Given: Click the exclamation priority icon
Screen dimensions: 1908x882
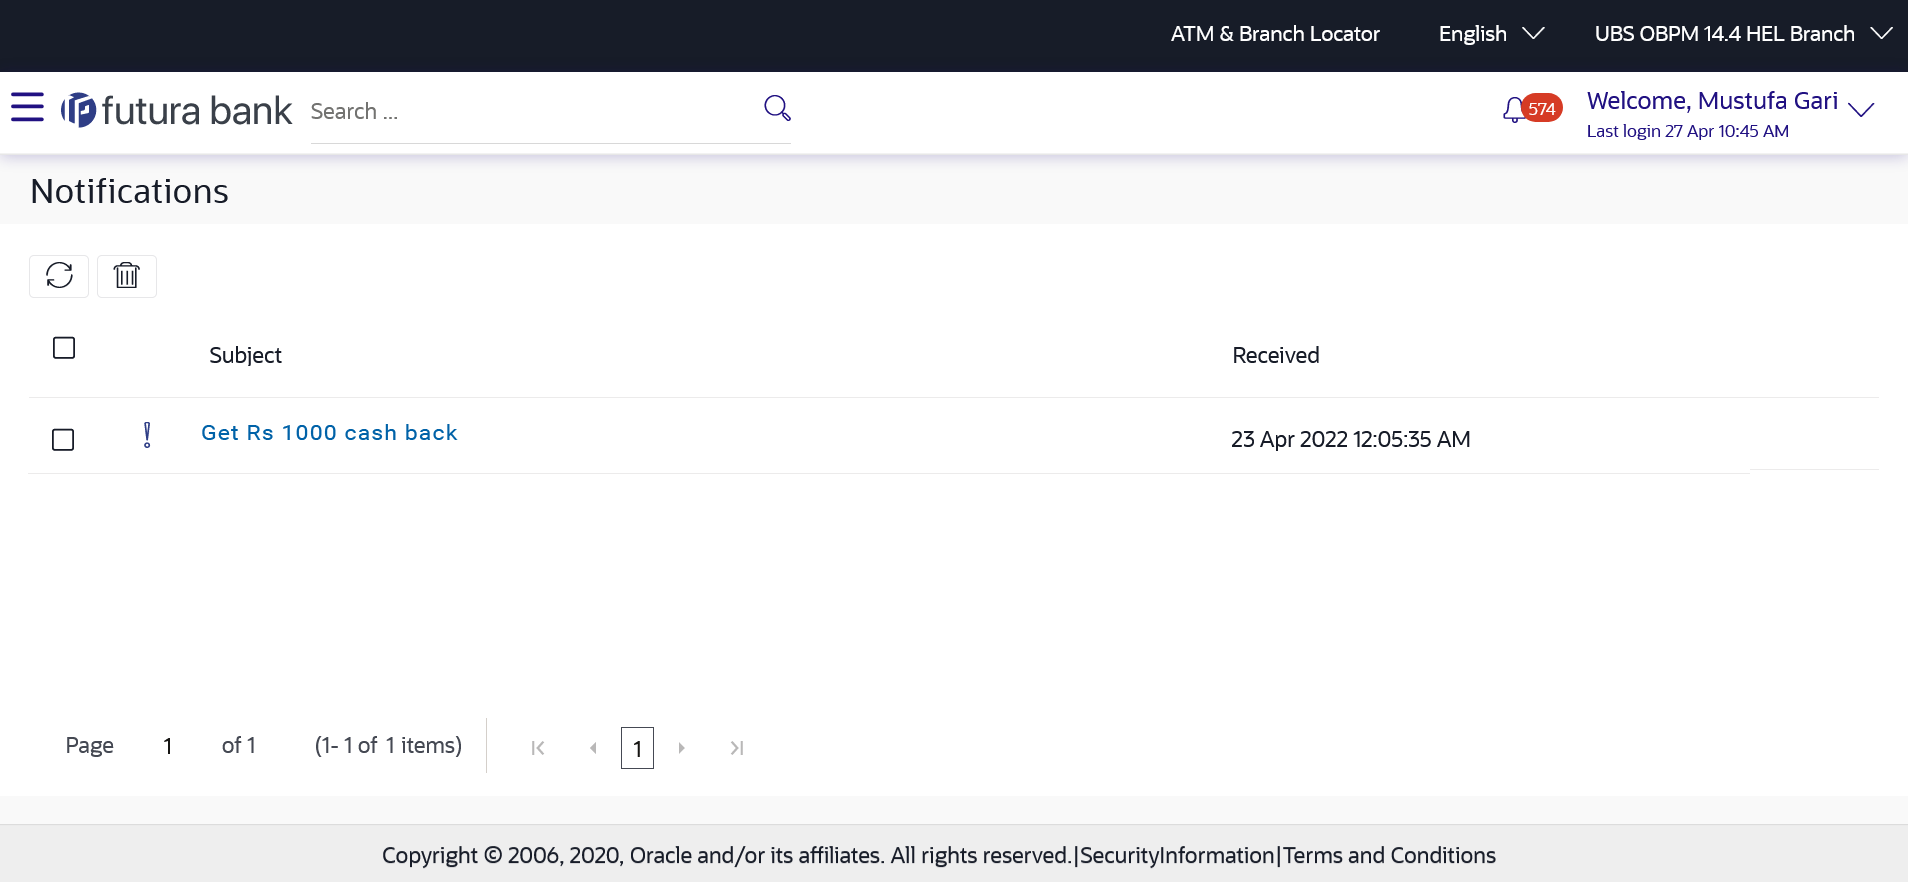Looking at the screenshot, I should [147, 435].
